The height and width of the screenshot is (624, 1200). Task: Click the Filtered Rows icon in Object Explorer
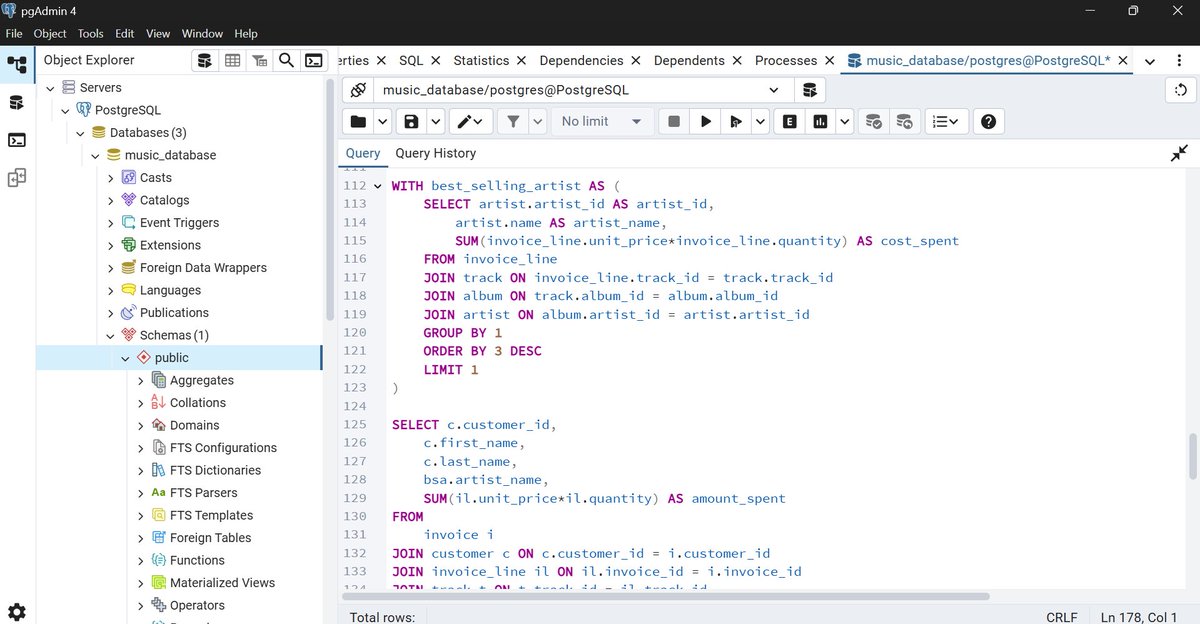tap(259, 61)
